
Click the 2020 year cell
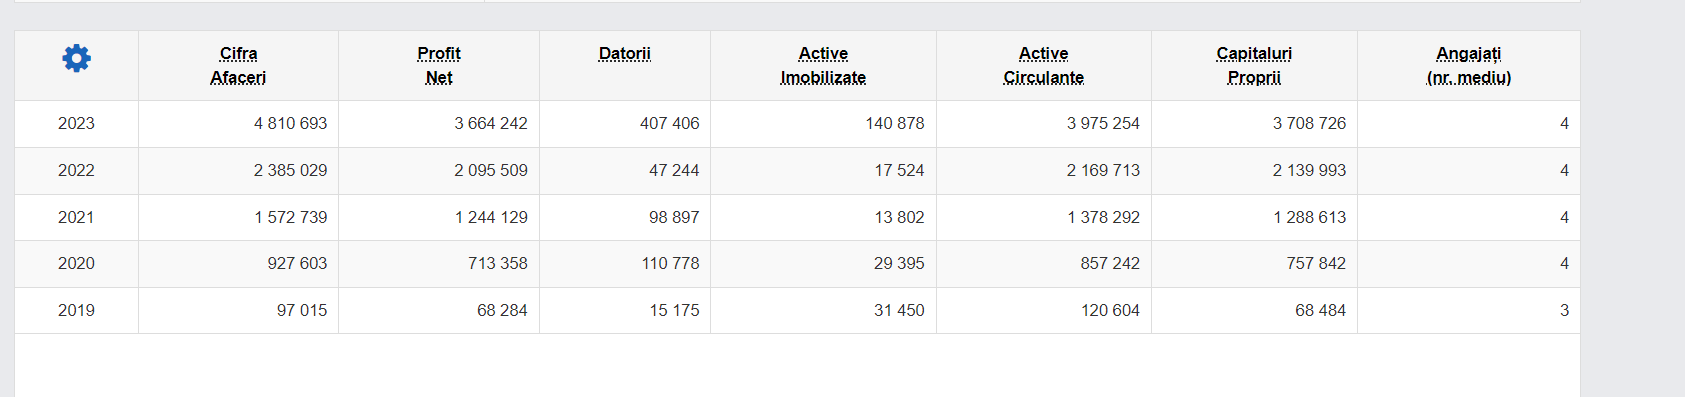[76, 263]
